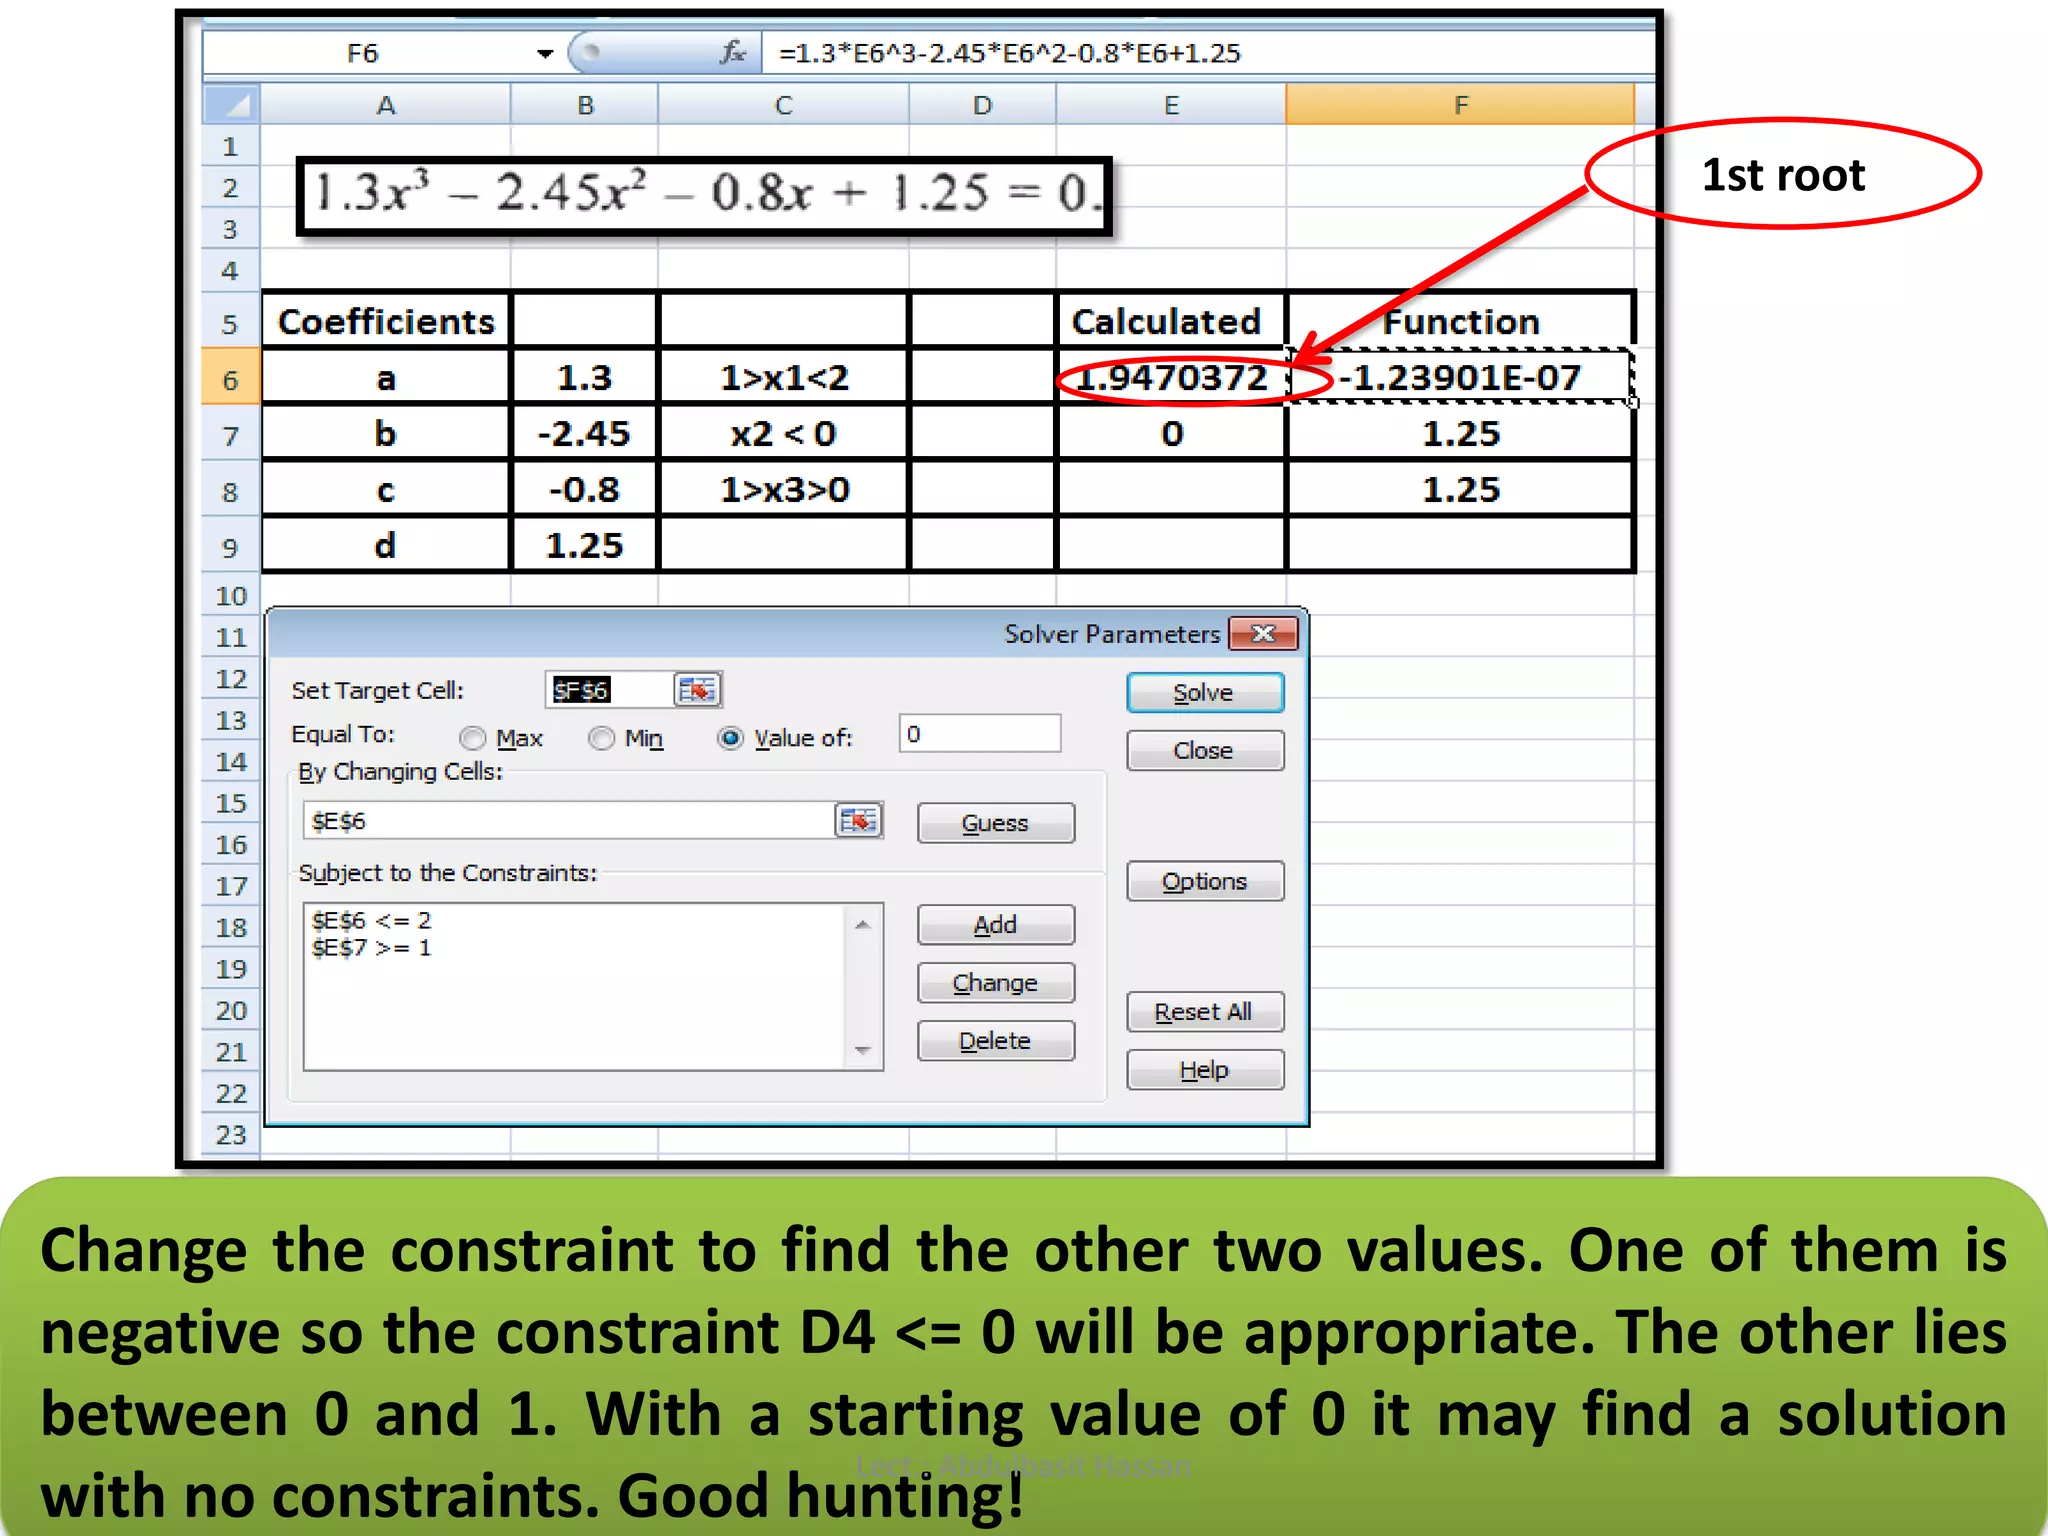Select the Min radio button

click(x=601, y=738)
